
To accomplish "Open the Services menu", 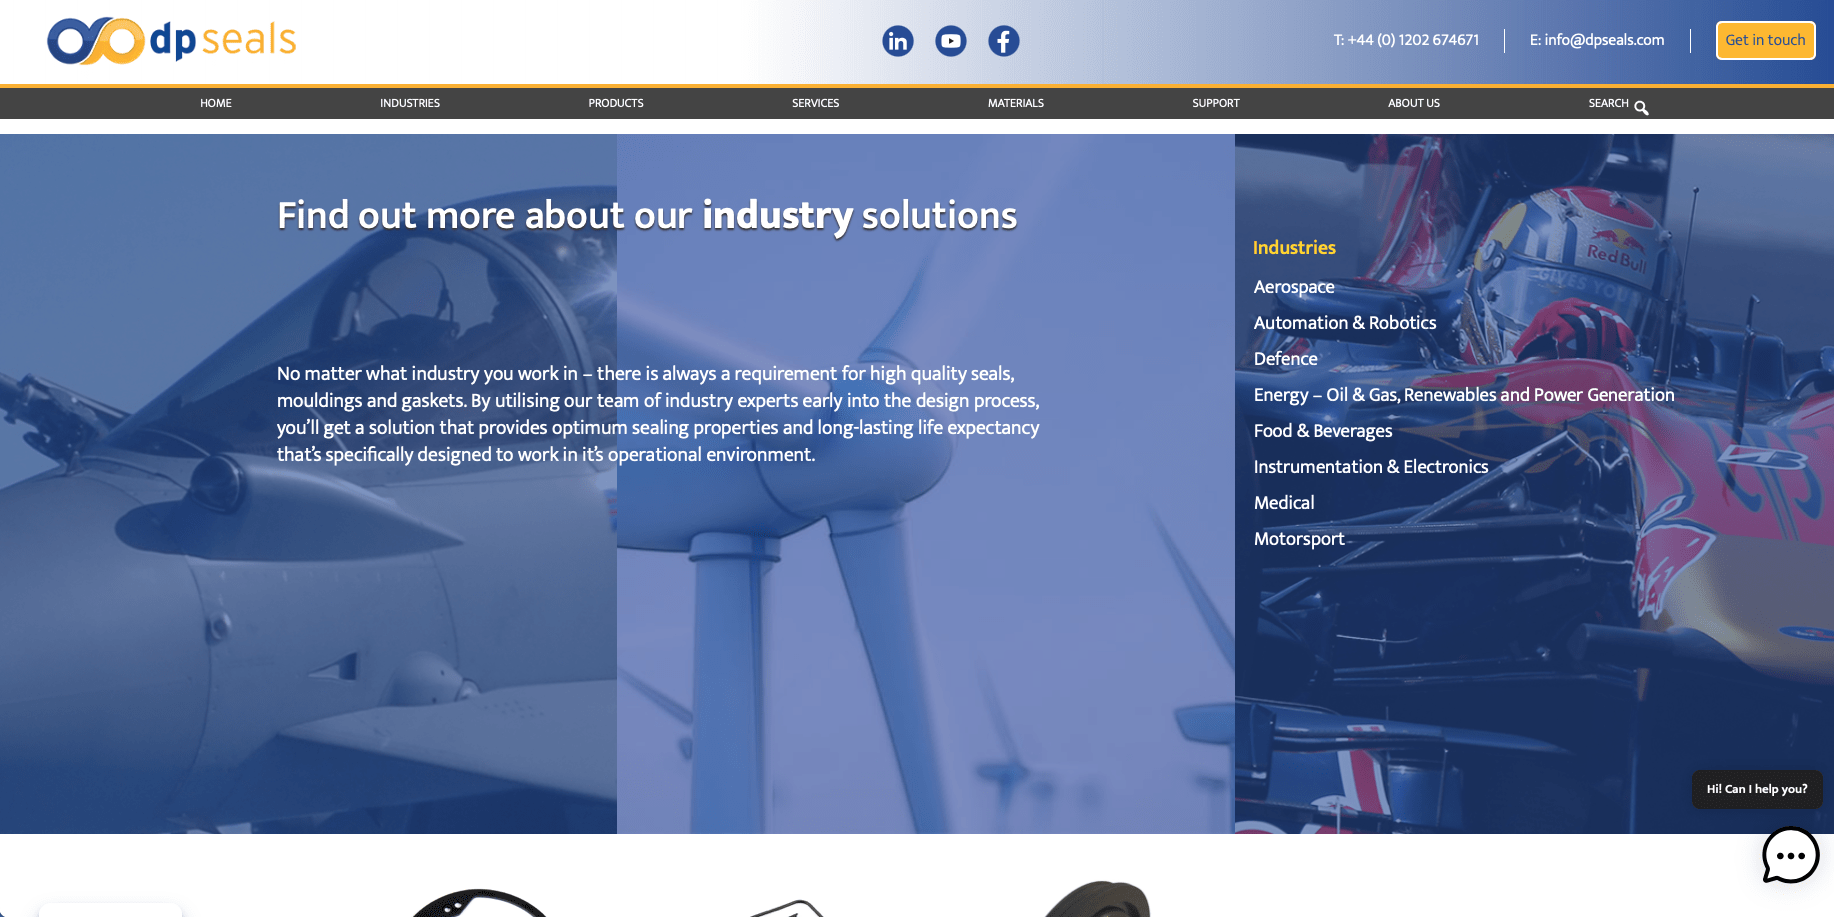I will (x=815, y=103).
